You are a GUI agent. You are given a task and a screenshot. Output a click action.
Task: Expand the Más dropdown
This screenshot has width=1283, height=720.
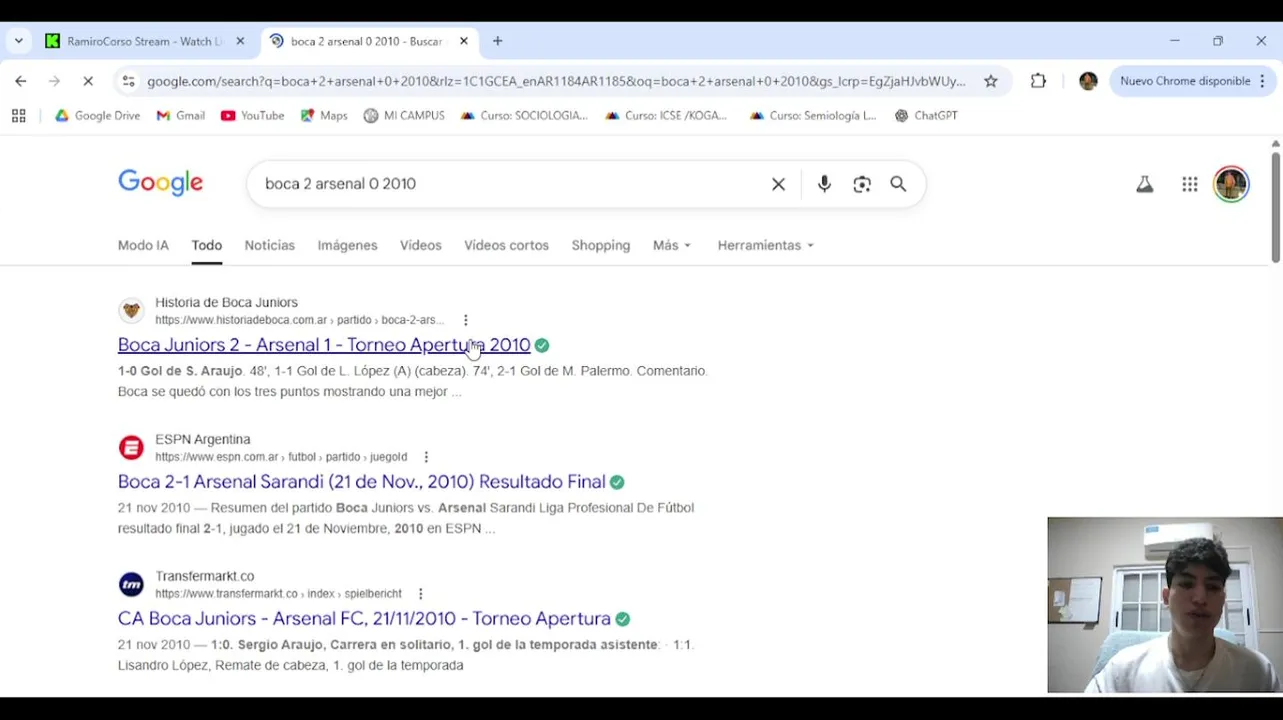tap(672, 245)
